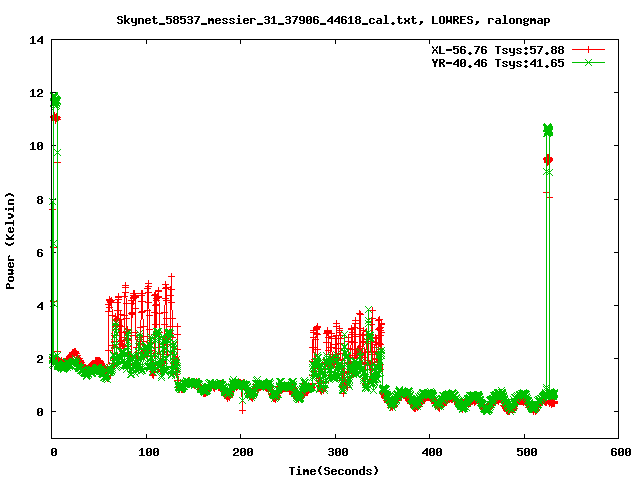Screen dimensions: 640x480
Task: Click the x-axis tick label 300
Action: click(x=338, y=452)
